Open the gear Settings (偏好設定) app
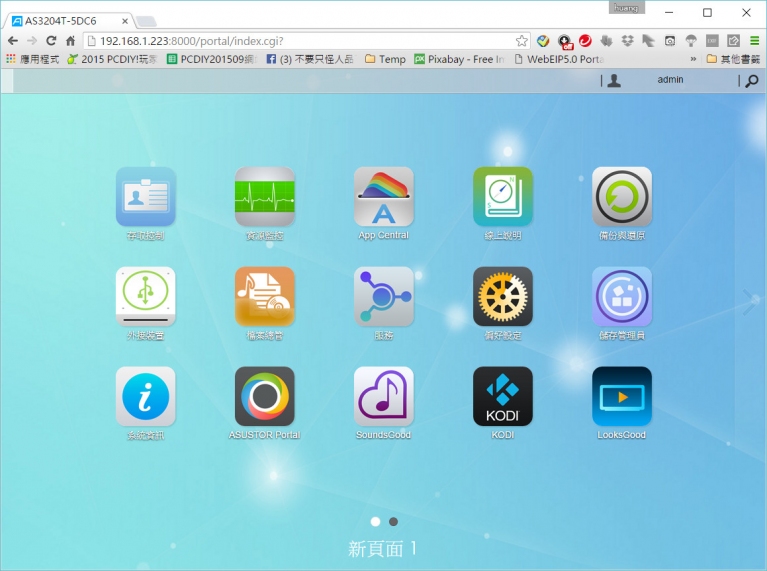 pos(503,296)
